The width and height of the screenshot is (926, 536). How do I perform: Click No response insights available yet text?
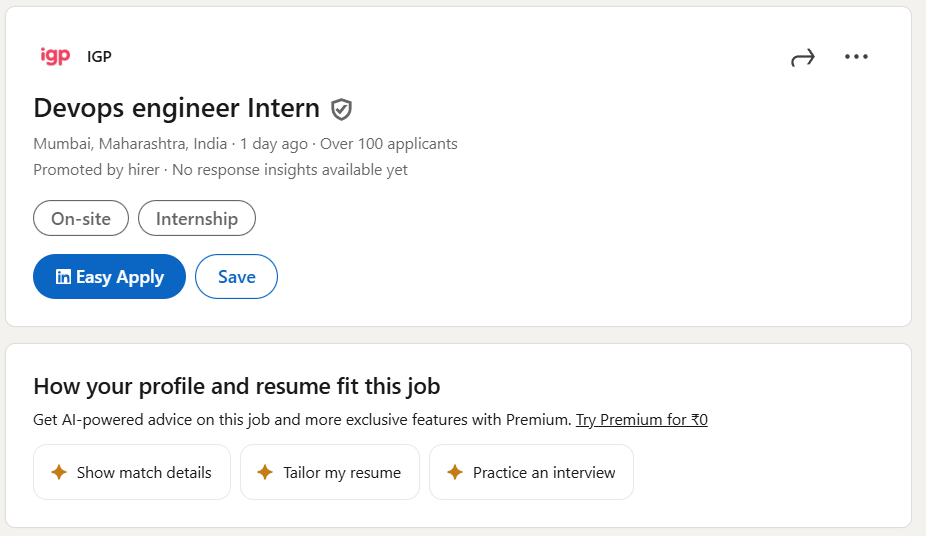click(290, 170)
